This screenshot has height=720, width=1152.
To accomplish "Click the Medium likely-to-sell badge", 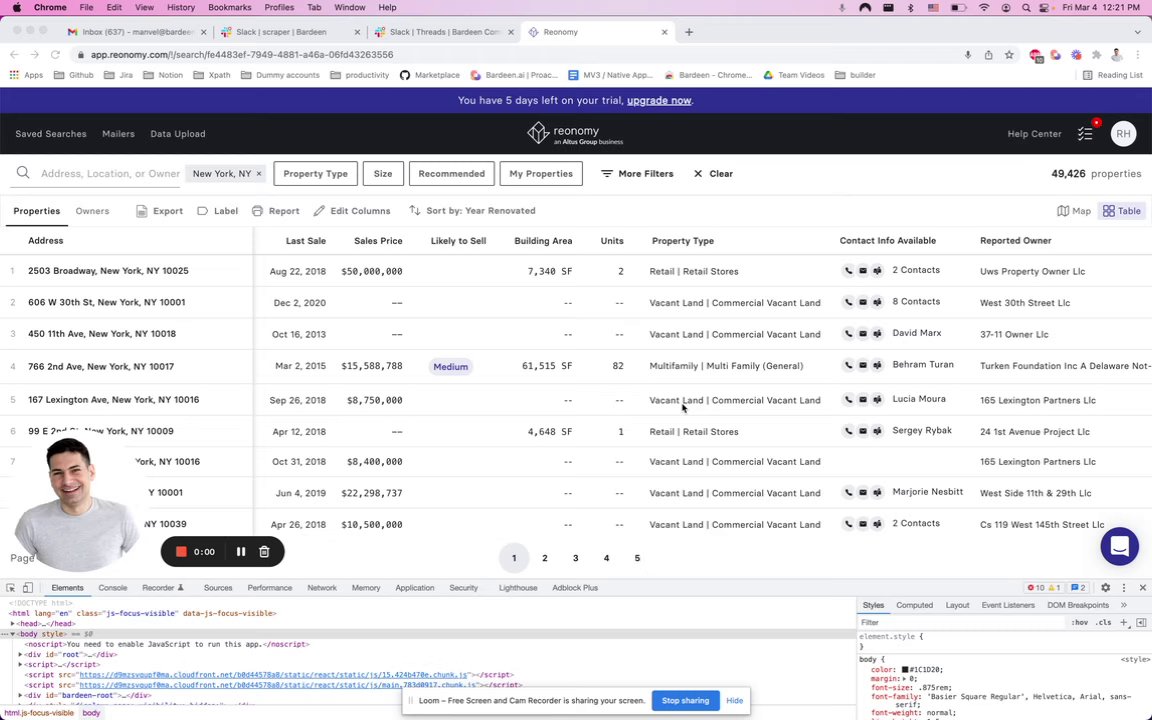I will click(x=450, y=367).
